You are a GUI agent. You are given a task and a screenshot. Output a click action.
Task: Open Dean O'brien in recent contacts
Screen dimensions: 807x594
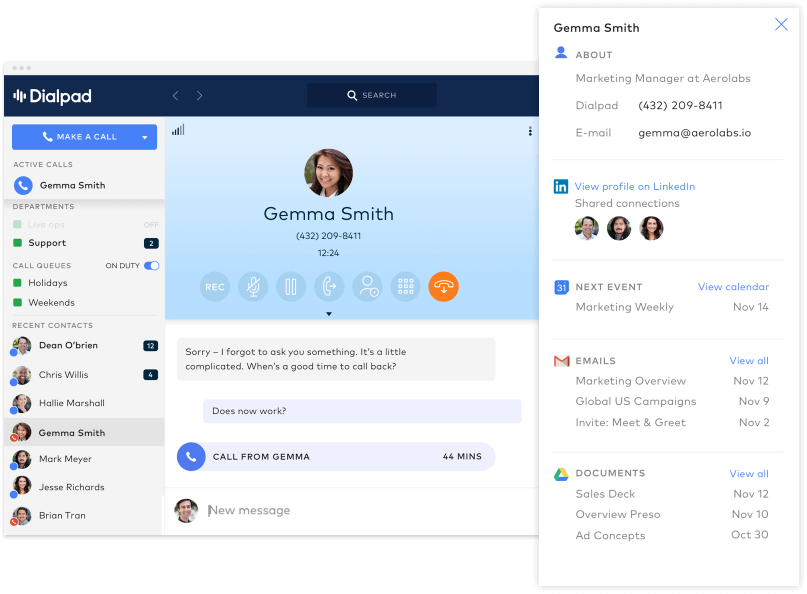click(x=84, y=345)
